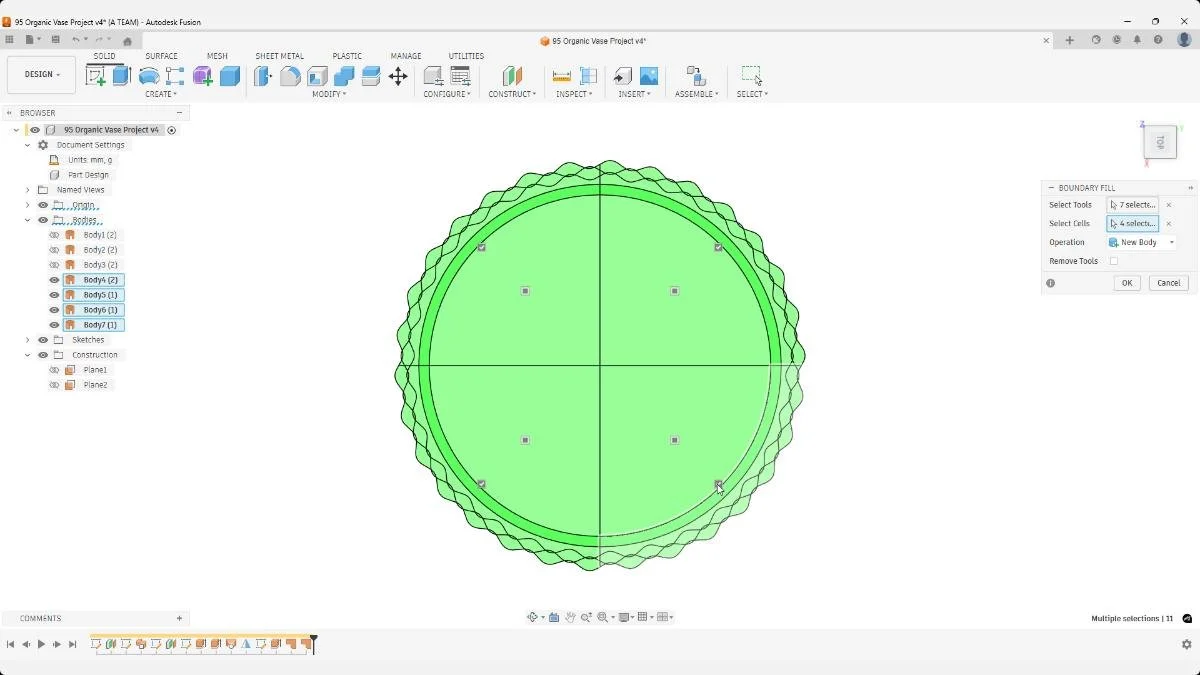The width and height of the screenshot is (1200, 675).
Task: Enable the Remove Tools checkbox
Action: [x=1114, y=260]
